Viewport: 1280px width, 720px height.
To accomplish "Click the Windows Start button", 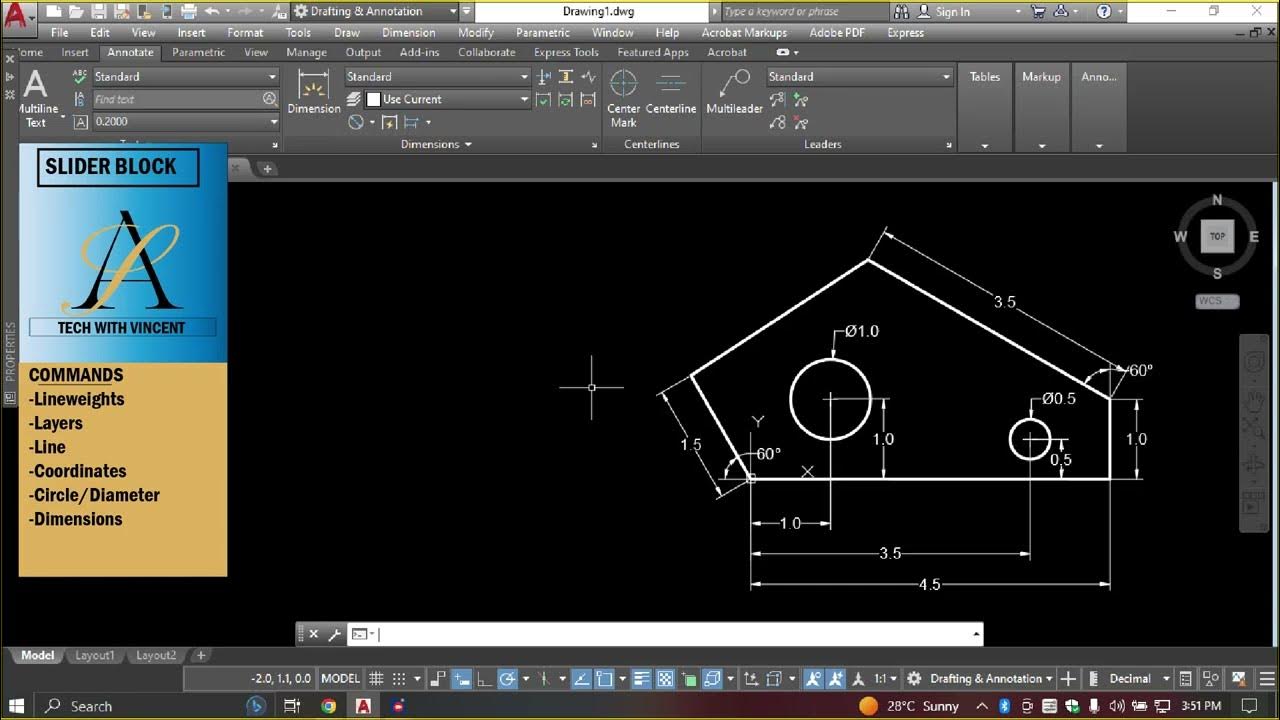I will tap(17, 706).
